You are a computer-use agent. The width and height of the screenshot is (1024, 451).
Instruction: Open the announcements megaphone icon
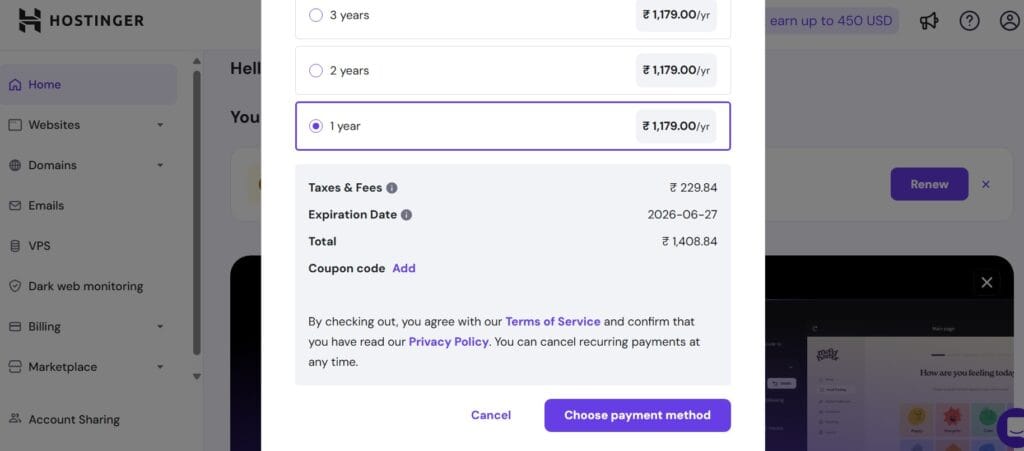(929, 21)
